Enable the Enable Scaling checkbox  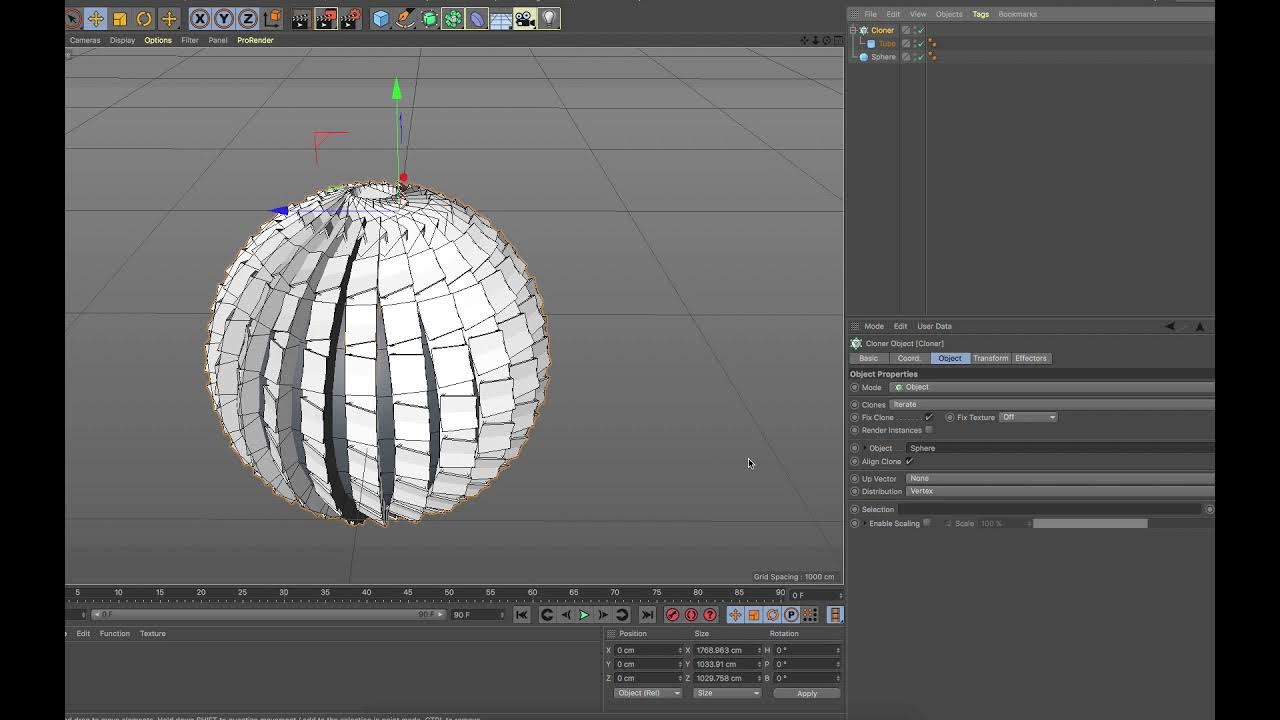[x=927, y=523]
